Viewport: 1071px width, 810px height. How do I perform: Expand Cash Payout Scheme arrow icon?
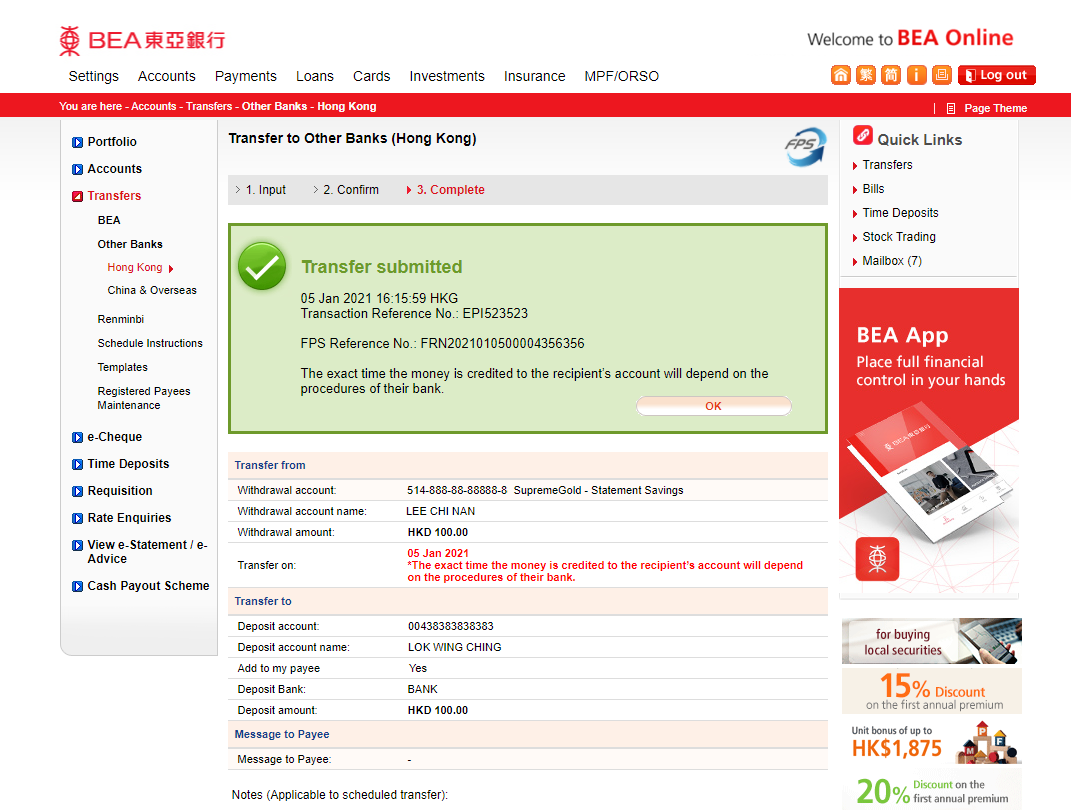77,586
